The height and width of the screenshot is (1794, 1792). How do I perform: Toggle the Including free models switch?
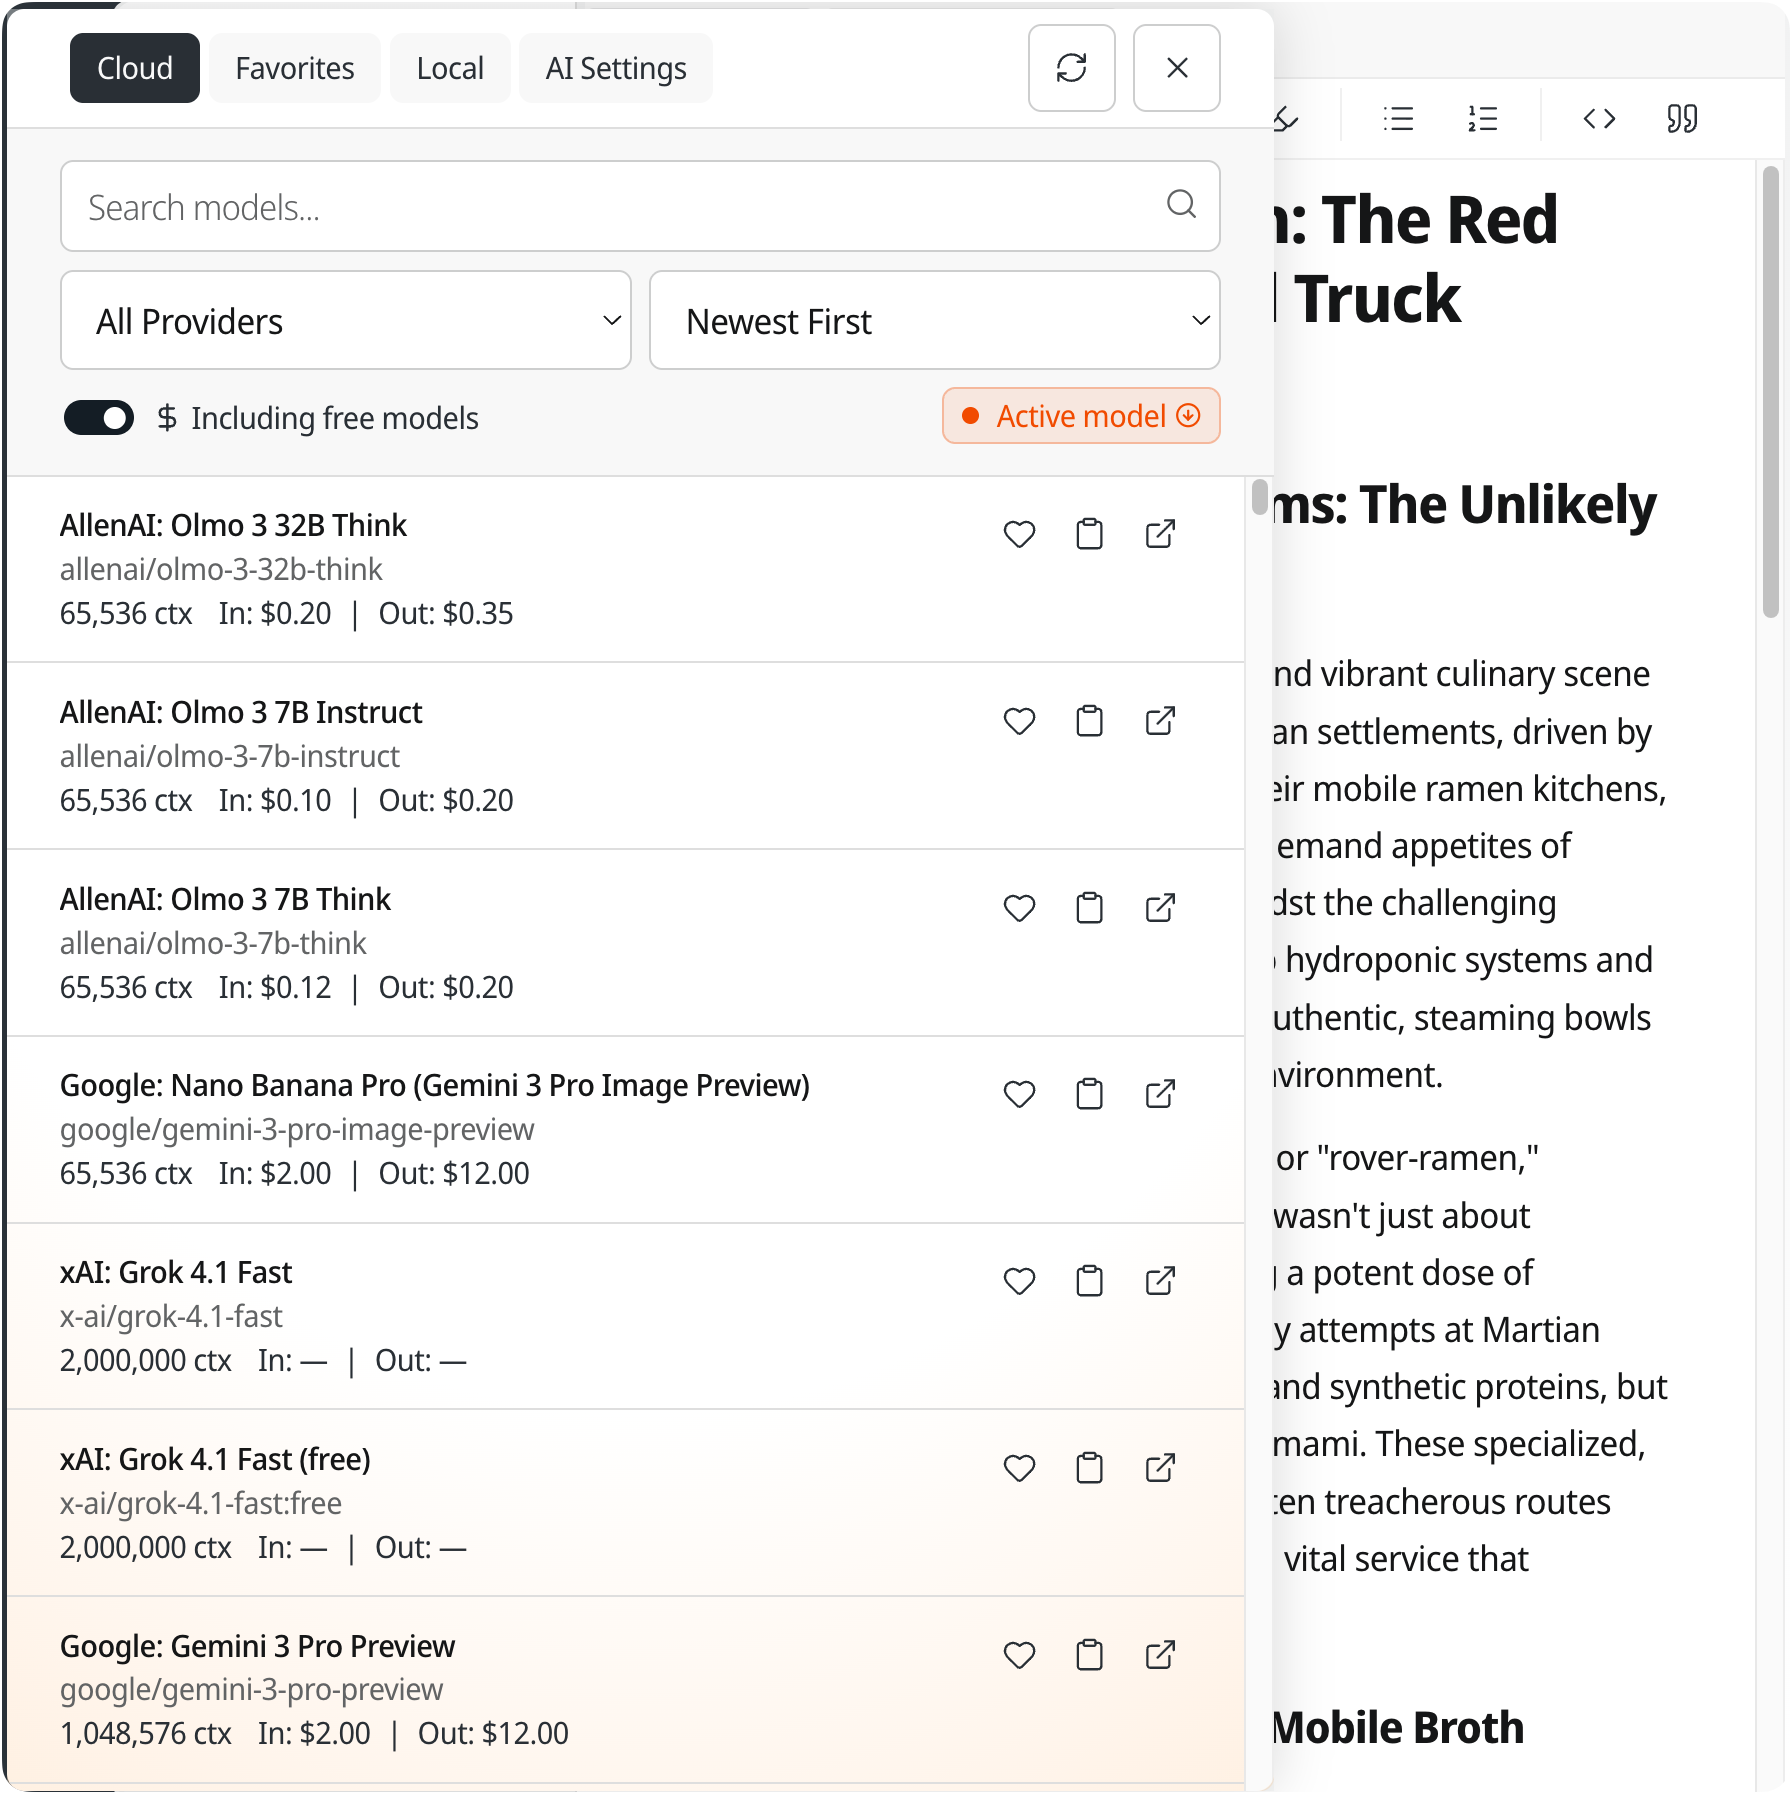coord(99,418)
